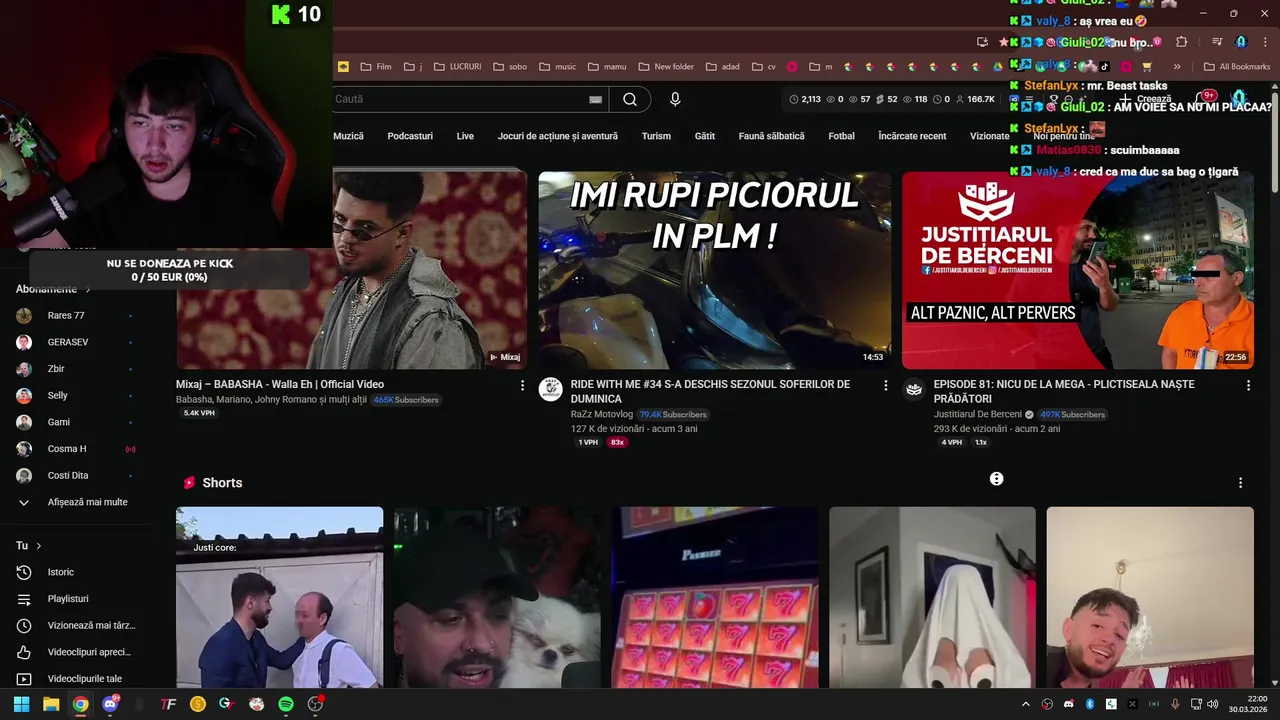Select the Fotbal filter chip
This screenshot has height=720, width=1280.
(x=841, y=136)
